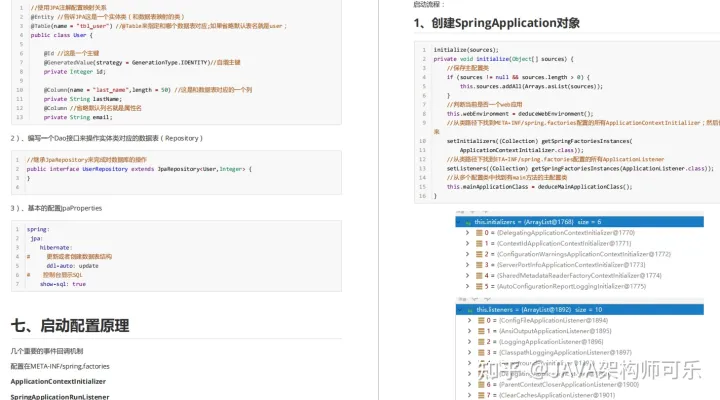Image resolution: width=720 pixels, height=400 pixels.
Task: Expand LoggingApplicationListener@1896 arrow
Action: click(x=469, y=342)
